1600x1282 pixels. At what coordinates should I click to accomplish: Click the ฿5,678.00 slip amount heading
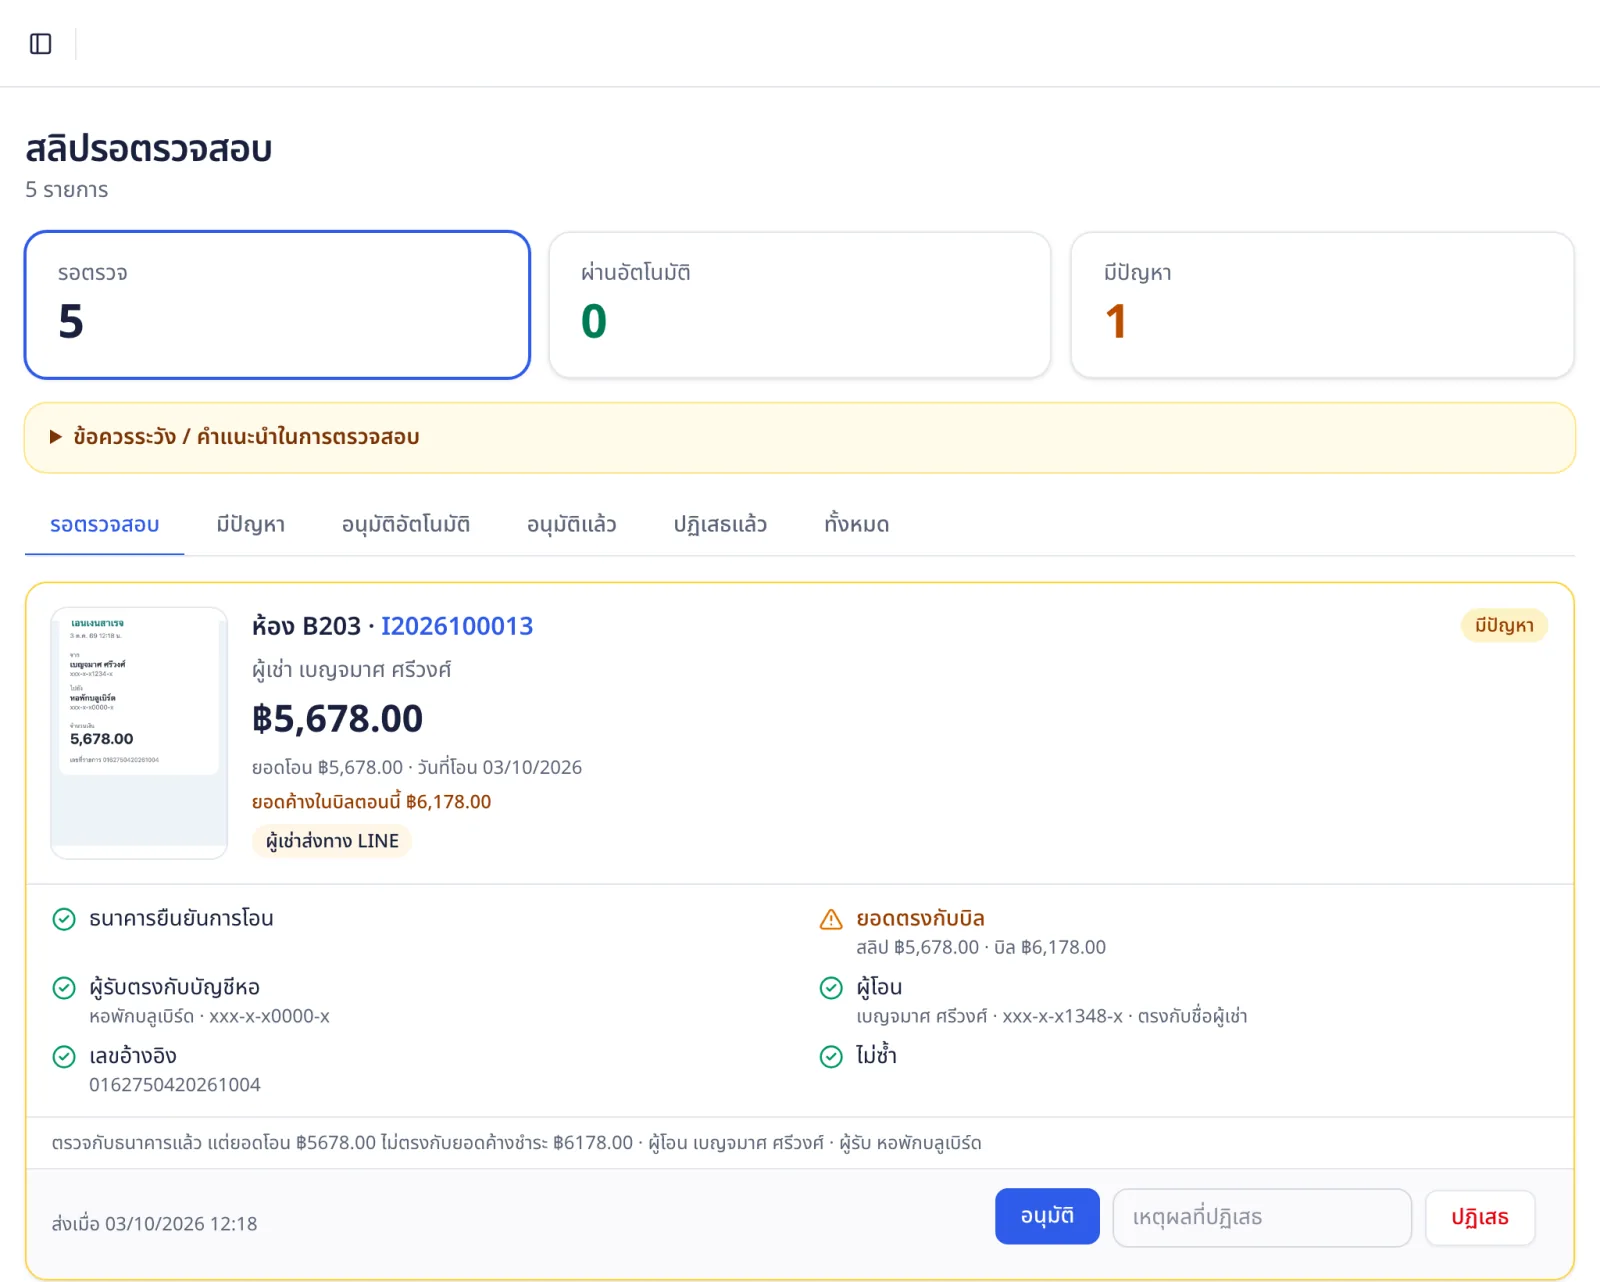(x=338, y=719)
